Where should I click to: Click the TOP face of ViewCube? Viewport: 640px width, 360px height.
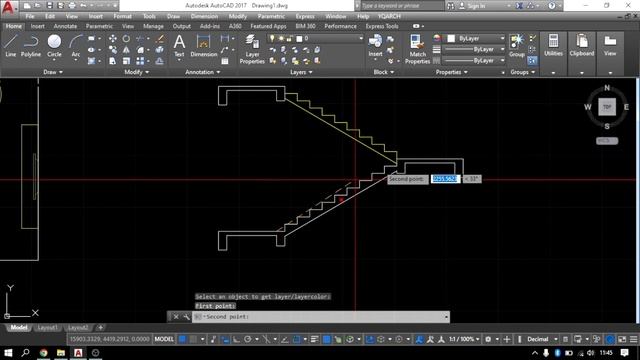click(x=607, y=107)
